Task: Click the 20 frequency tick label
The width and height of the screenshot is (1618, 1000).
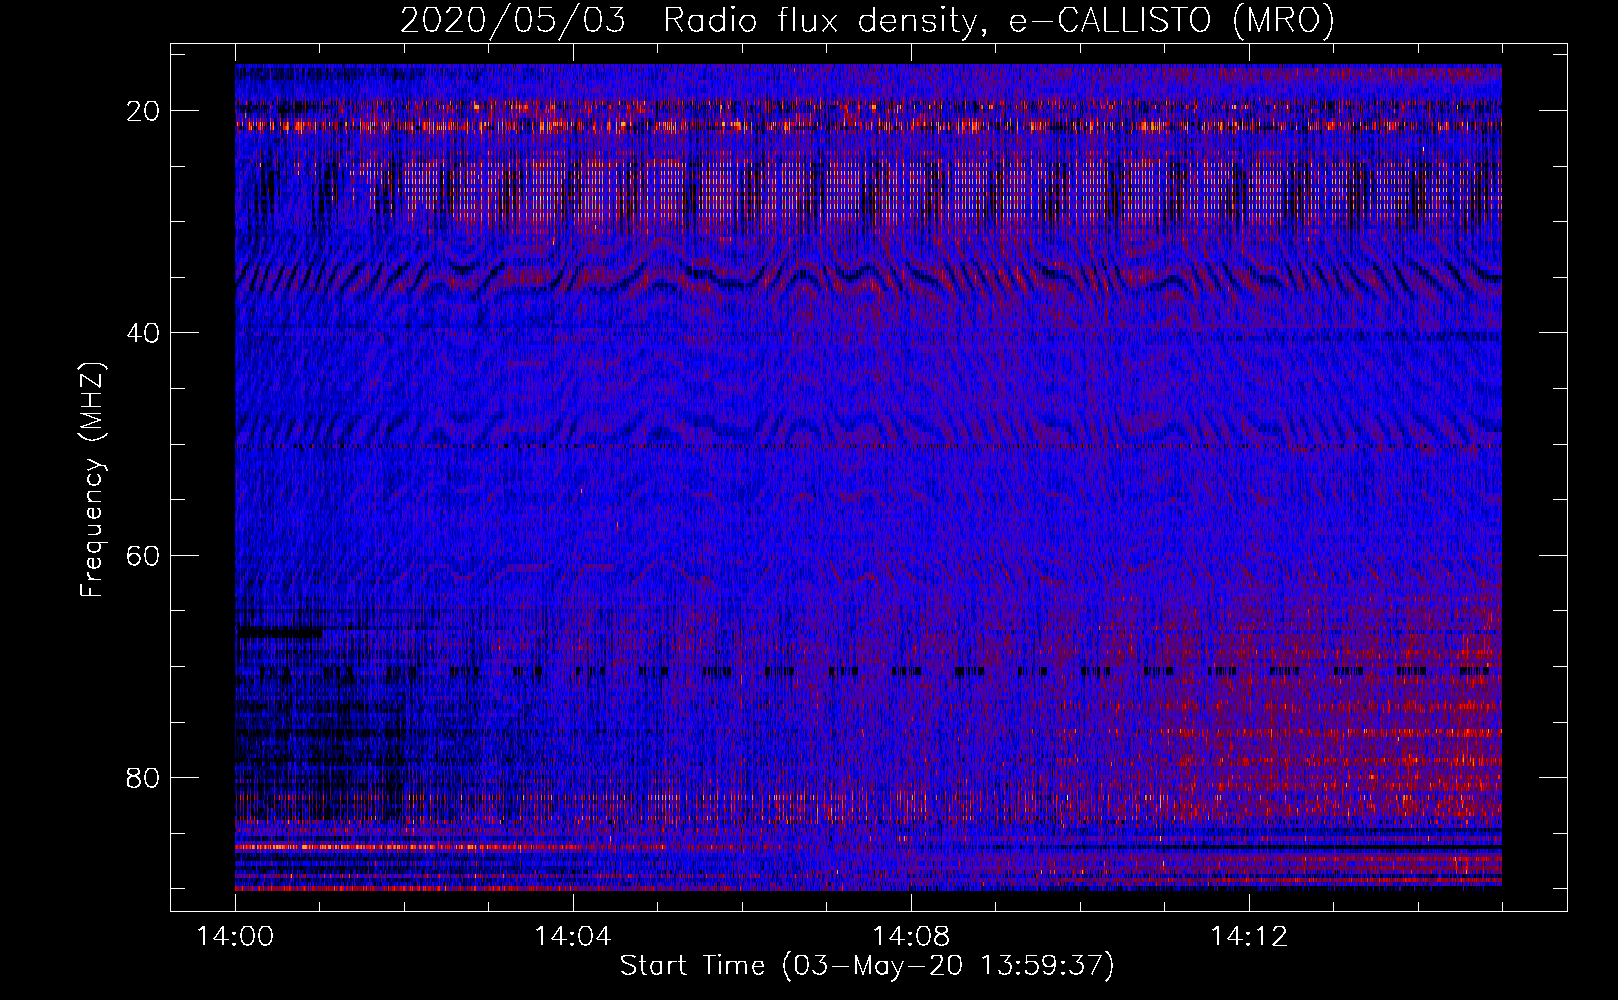Action: [x=144, y=111]
